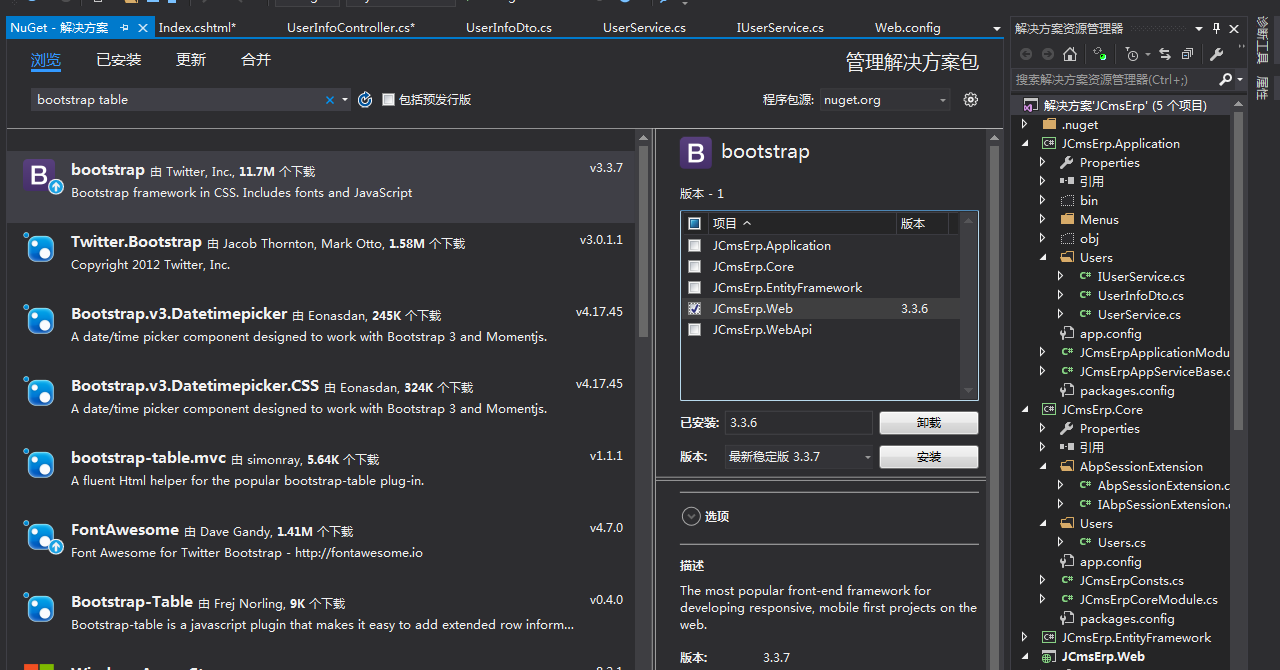The width and height of the screenshot is (1280, 670).
Task: Click the Home icon in Solution Explorer toolbar
Action: [1070, 54]
